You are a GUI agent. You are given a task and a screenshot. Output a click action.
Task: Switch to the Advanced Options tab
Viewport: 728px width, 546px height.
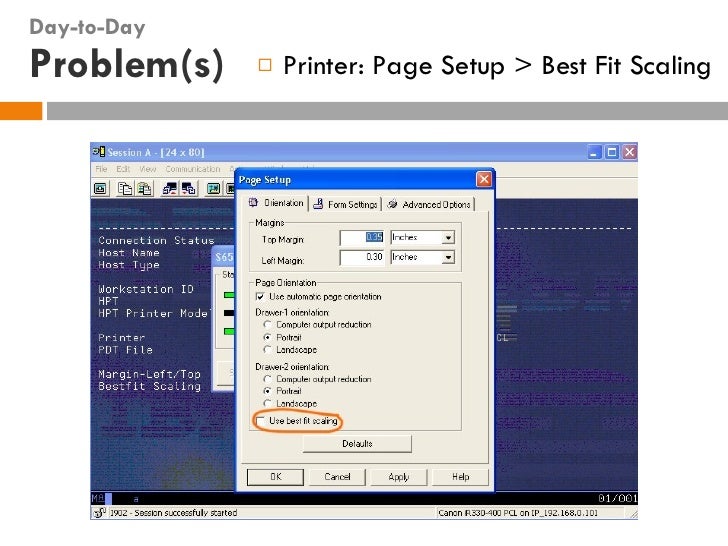(429, 204)
